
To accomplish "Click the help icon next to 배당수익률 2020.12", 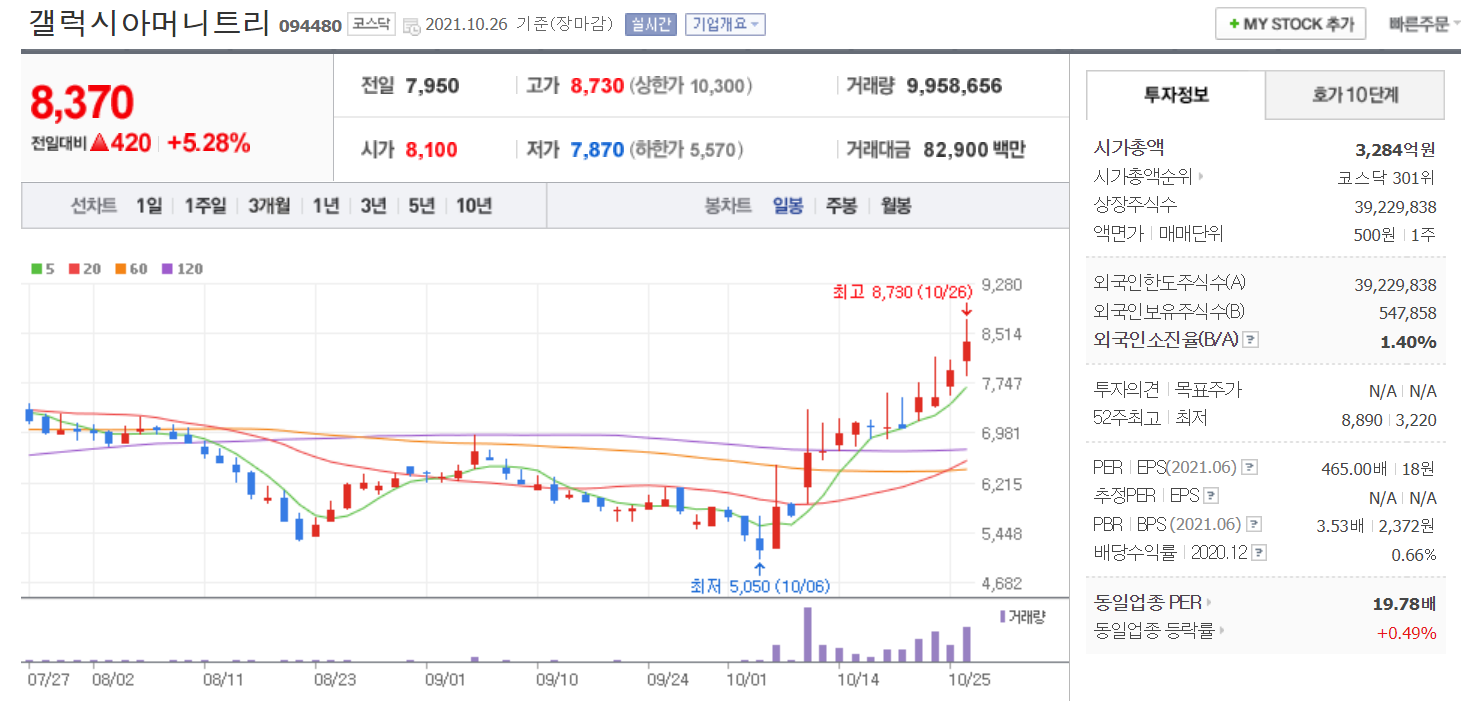I will [1259, 552].
